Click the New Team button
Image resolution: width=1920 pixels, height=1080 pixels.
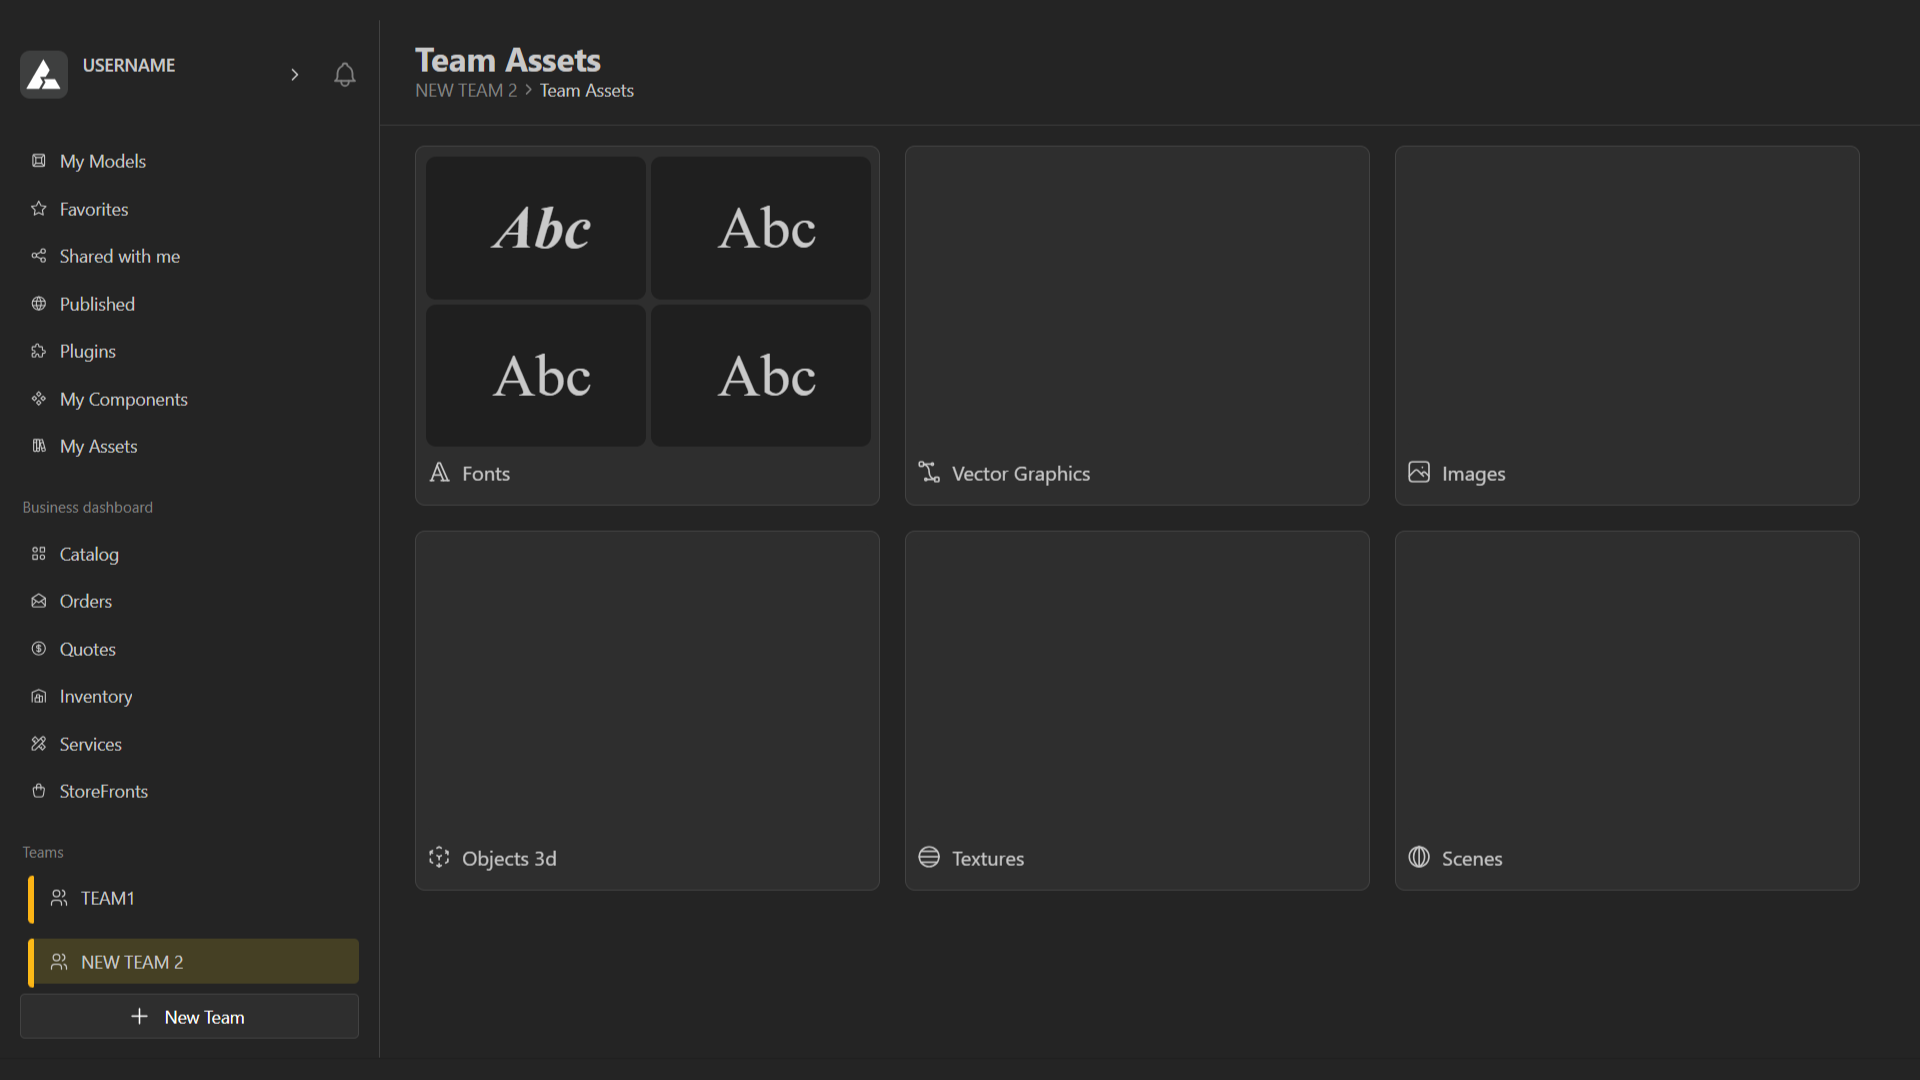[189, 1017]
